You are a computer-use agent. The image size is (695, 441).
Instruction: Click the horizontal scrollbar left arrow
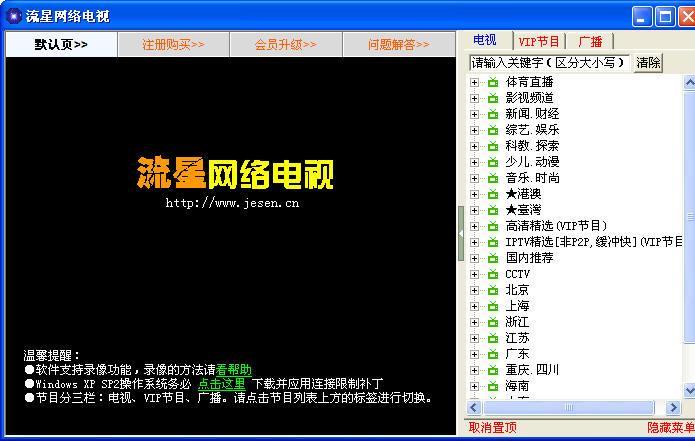pos(474,407)
